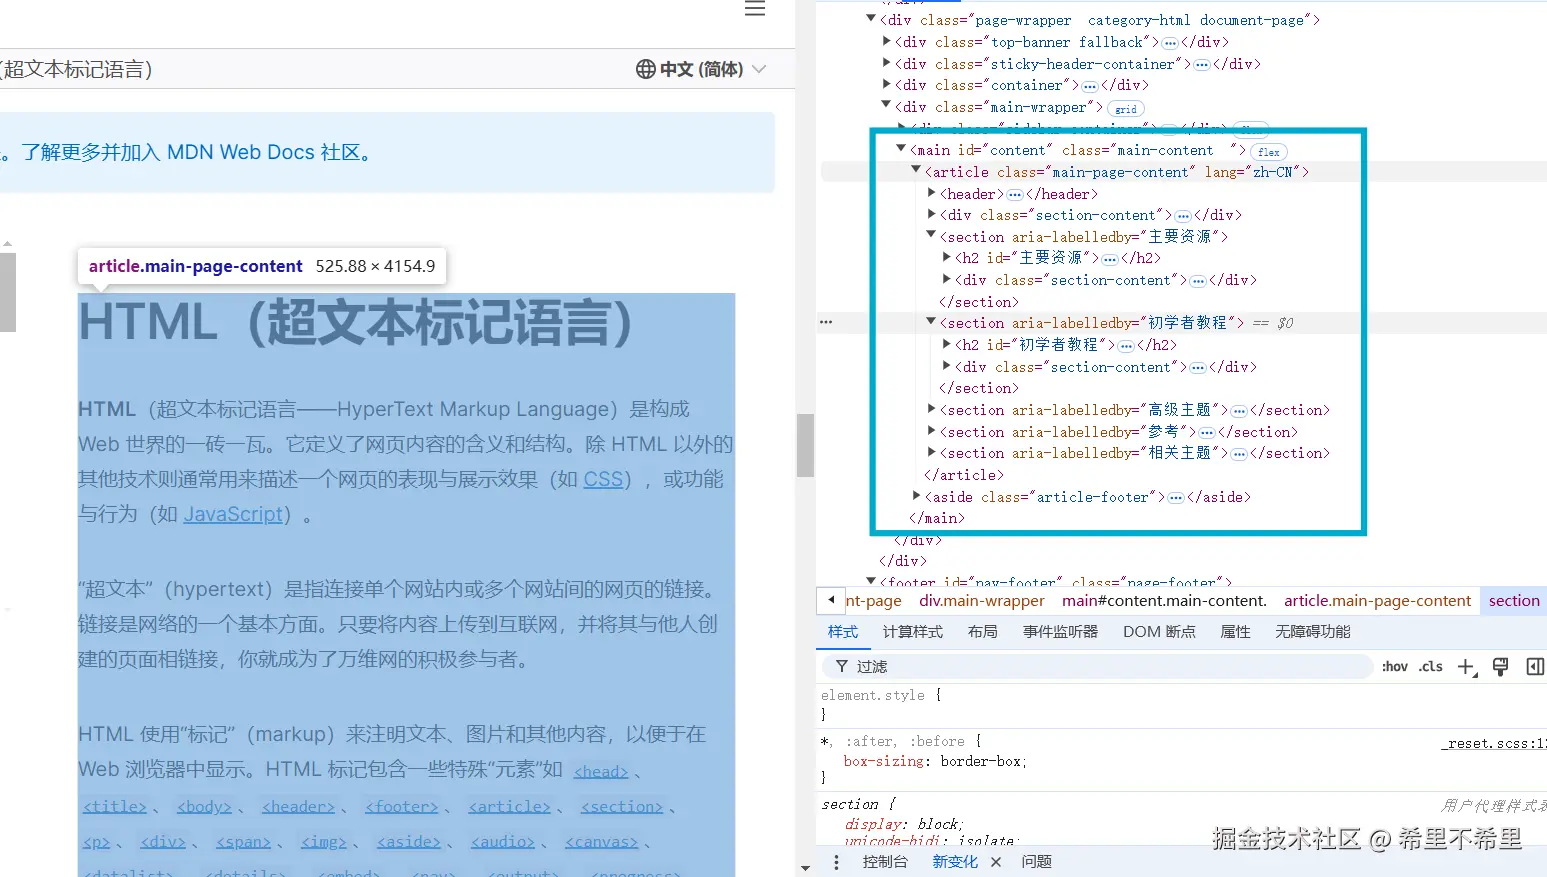
Task: Expand the section aria-labelledby="相关主题" node
Action: (932, 452)
